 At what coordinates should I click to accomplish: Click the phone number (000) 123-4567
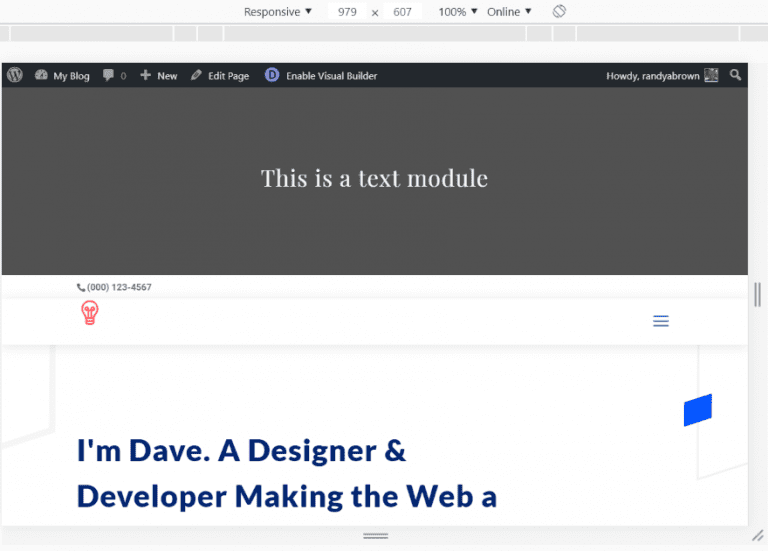[x=115, y=287]
